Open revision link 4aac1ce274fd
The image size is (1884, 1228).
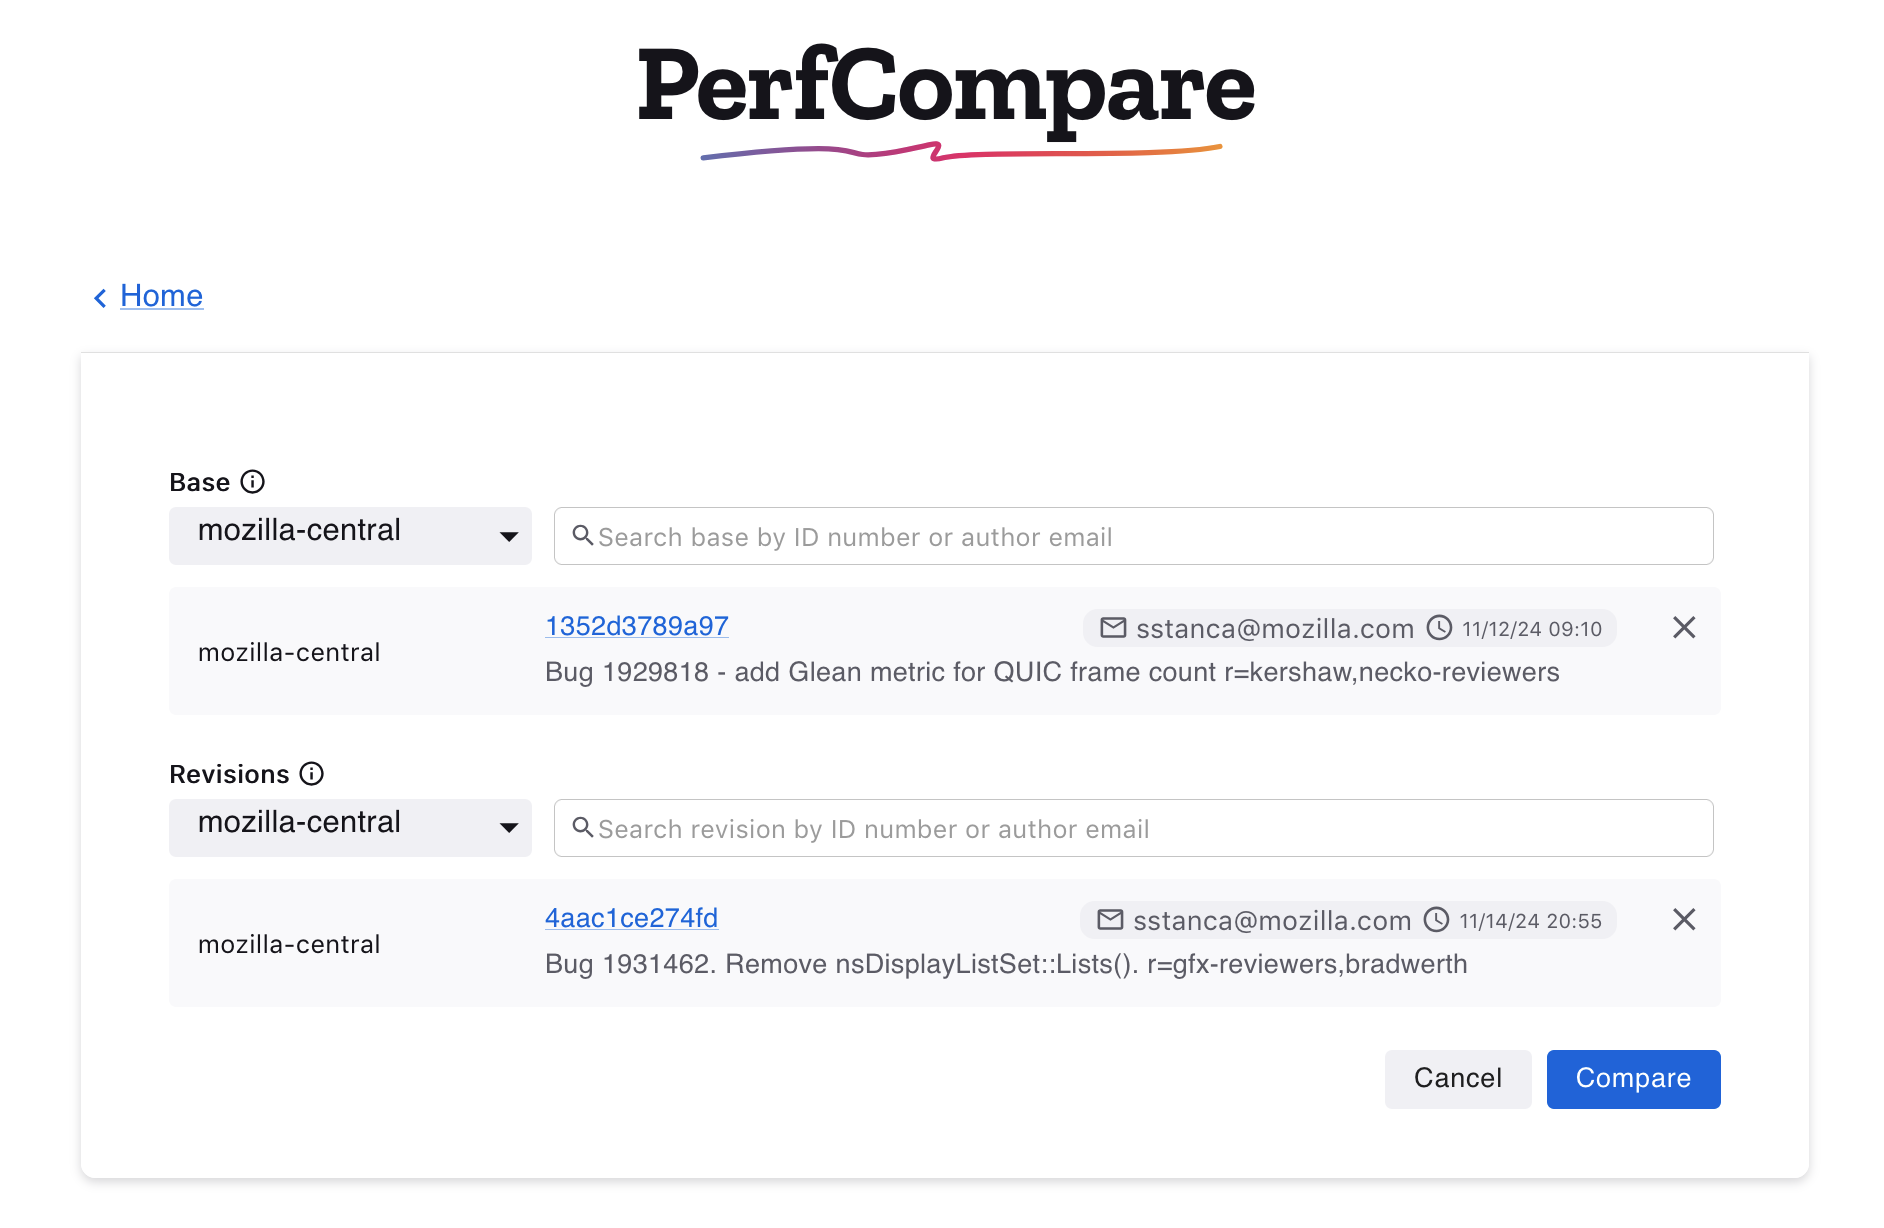631,918
